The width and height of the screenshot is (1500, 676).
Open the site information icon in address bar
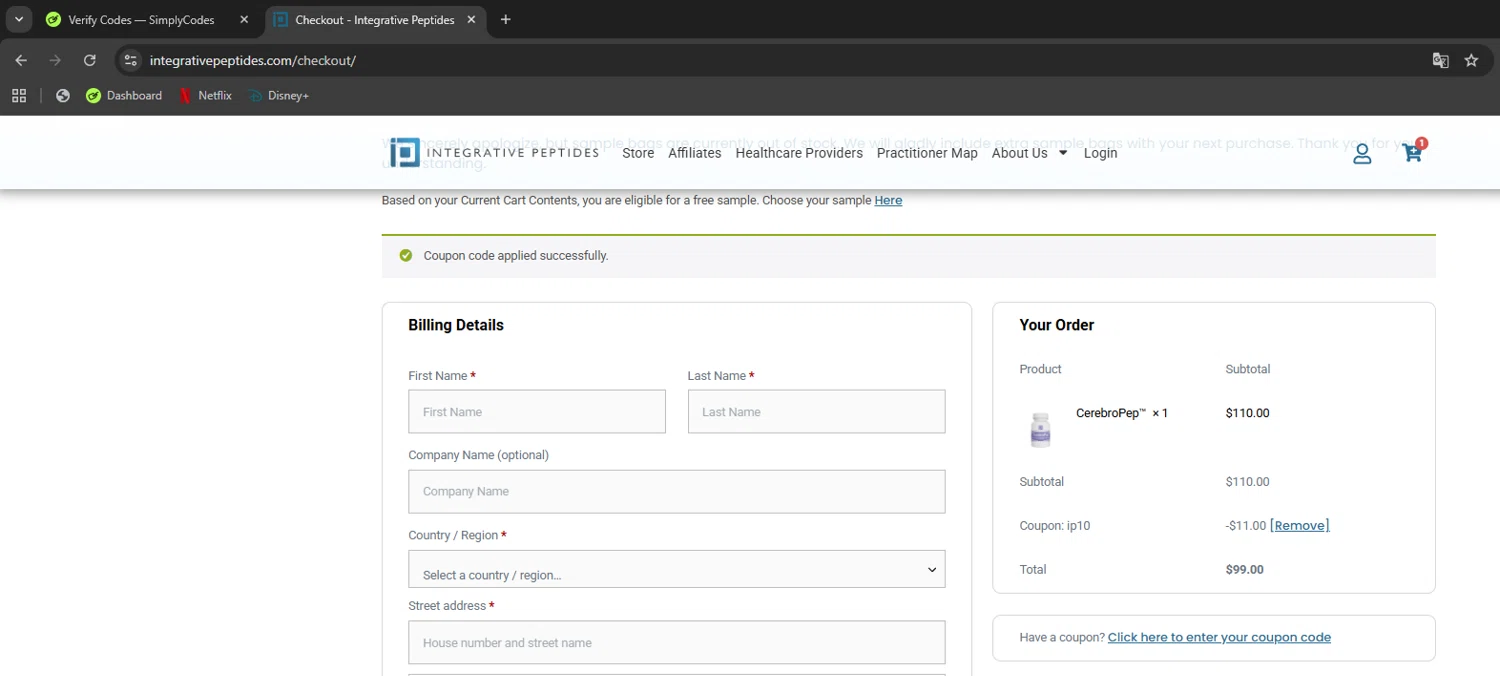click(130, 60)
